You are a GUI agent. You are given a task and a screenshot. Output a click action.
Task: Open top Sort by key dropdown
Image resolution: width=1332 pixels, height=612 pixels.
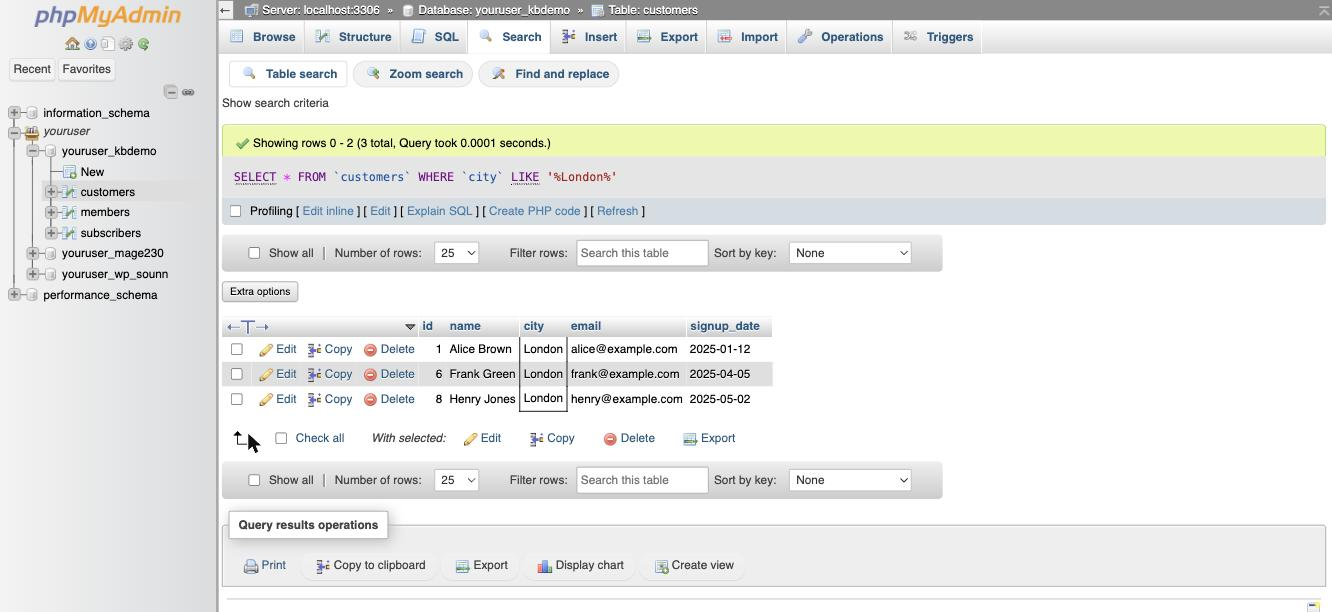point(850,253)
